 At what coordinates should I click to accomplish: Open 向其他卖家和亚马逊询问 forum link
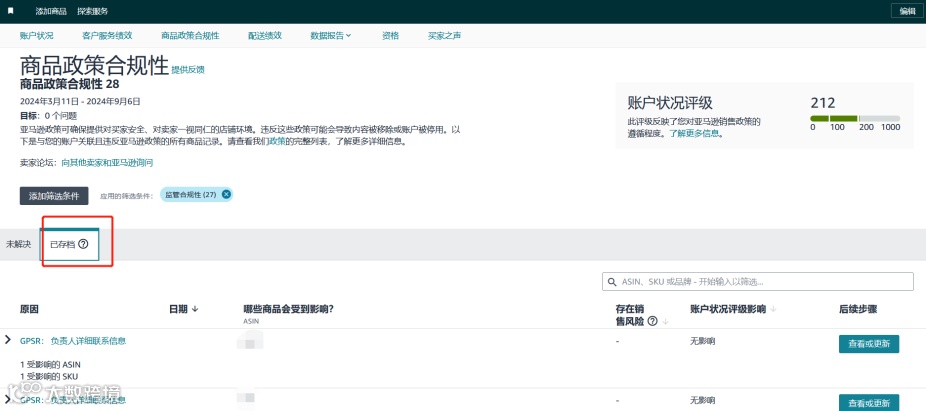(107, 162)
